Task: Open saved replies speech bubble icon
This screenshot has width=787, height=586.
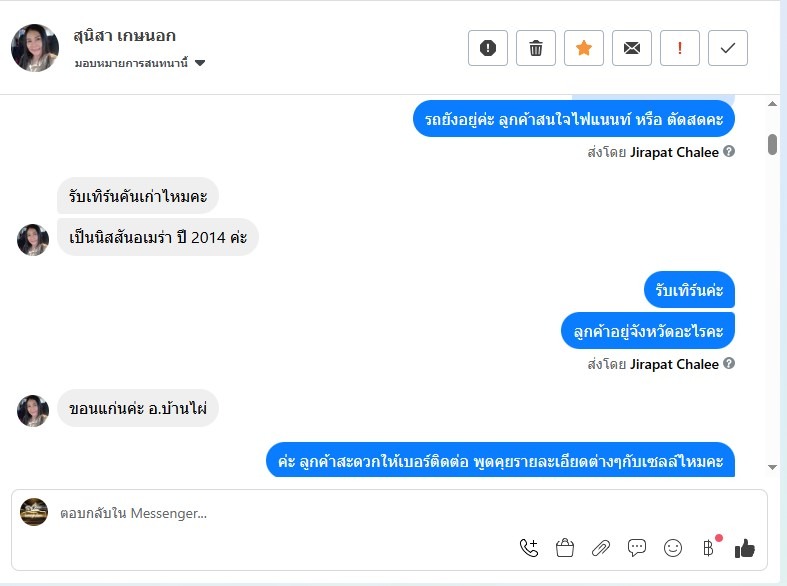Action: tap(637, 548)
